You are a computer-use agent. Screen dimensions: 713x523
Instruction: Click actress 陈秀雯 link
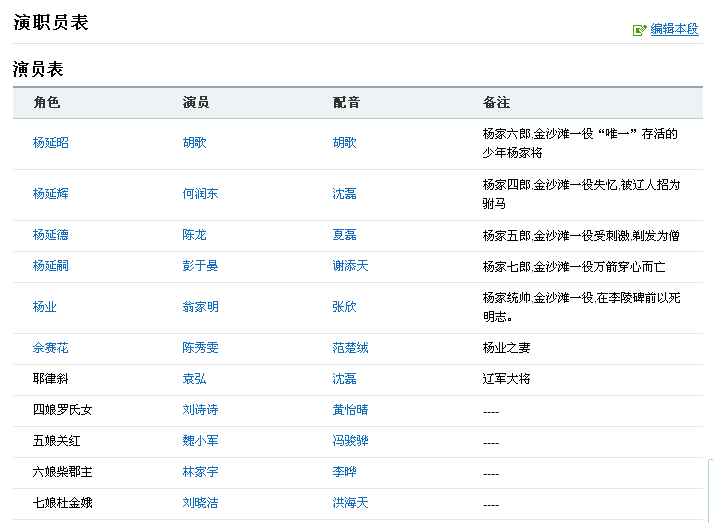tap(200, 348)
